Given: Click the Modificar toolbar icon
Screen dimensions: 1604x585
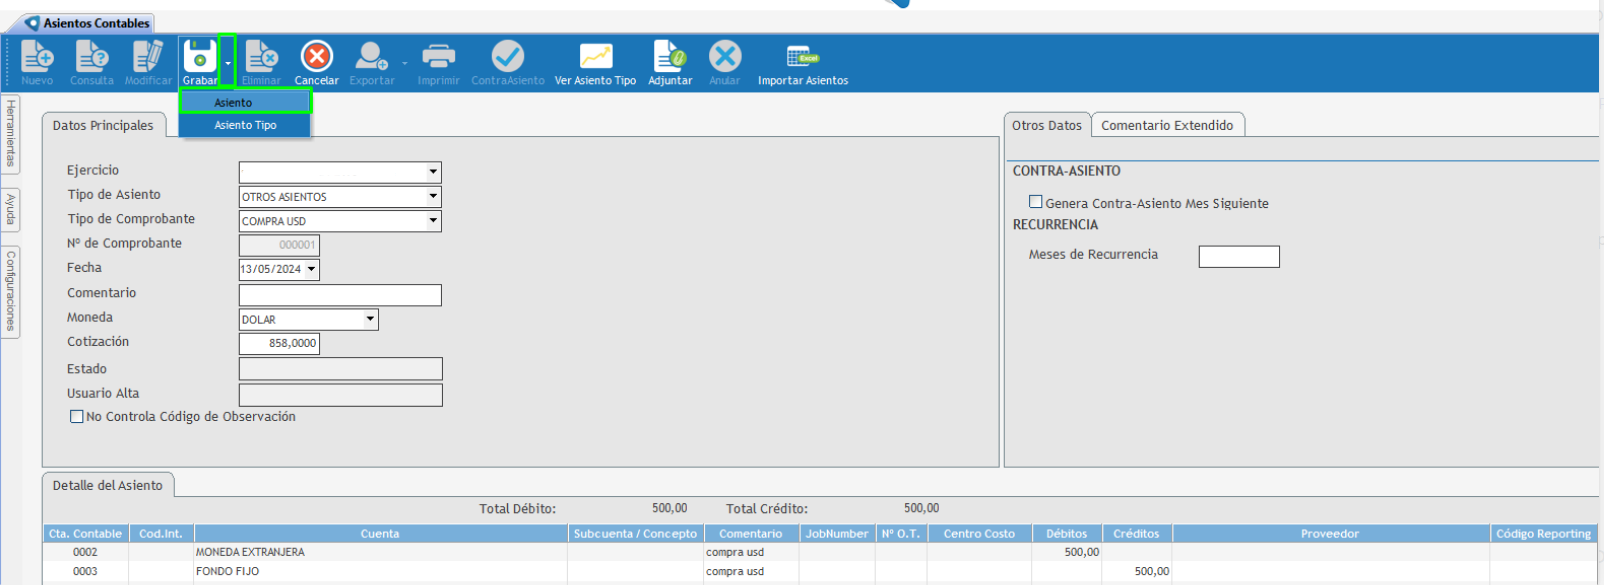Looking at the screenshot, I should point(148,56).
